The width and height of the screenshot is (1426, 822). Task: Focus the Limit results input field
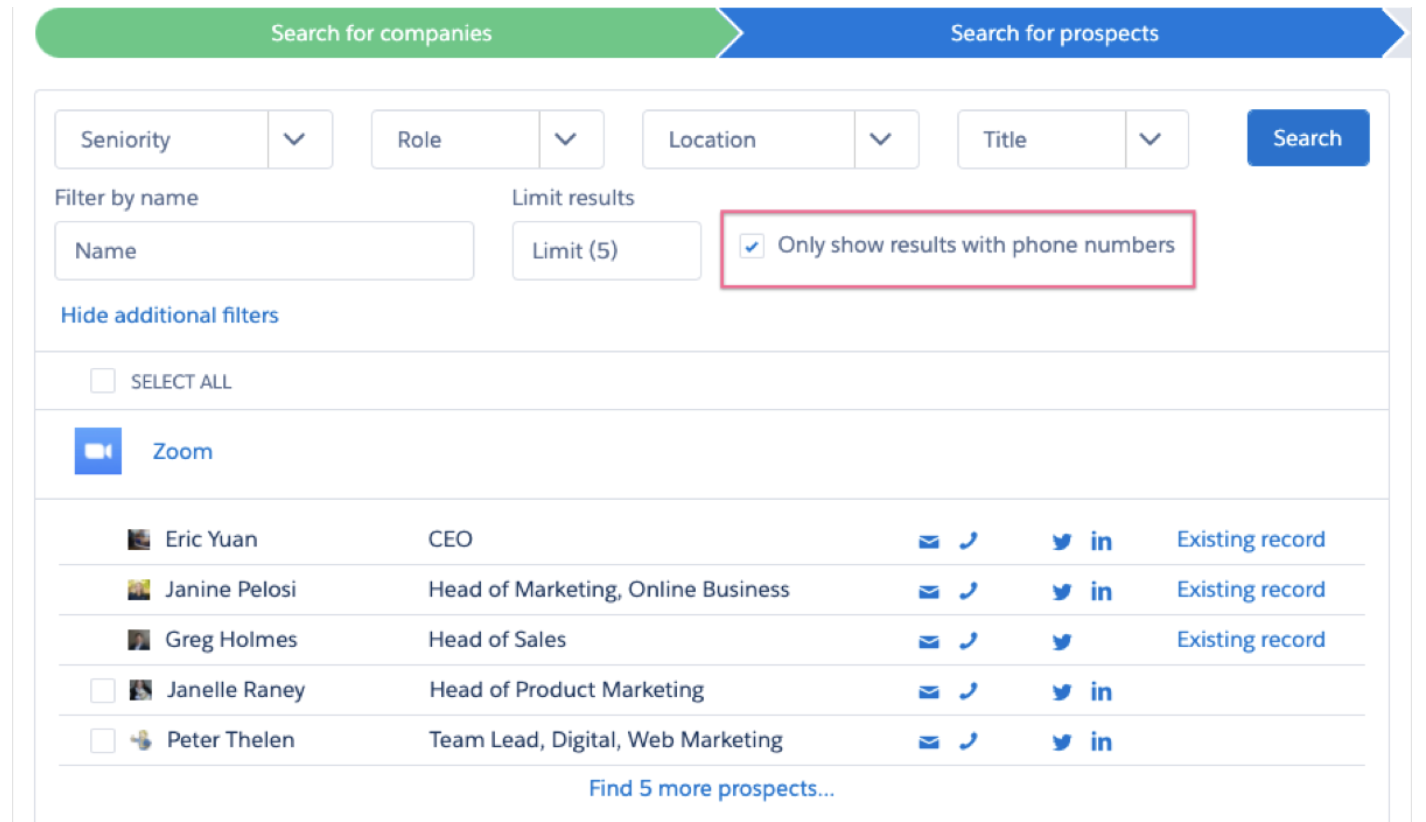[607, 251]
